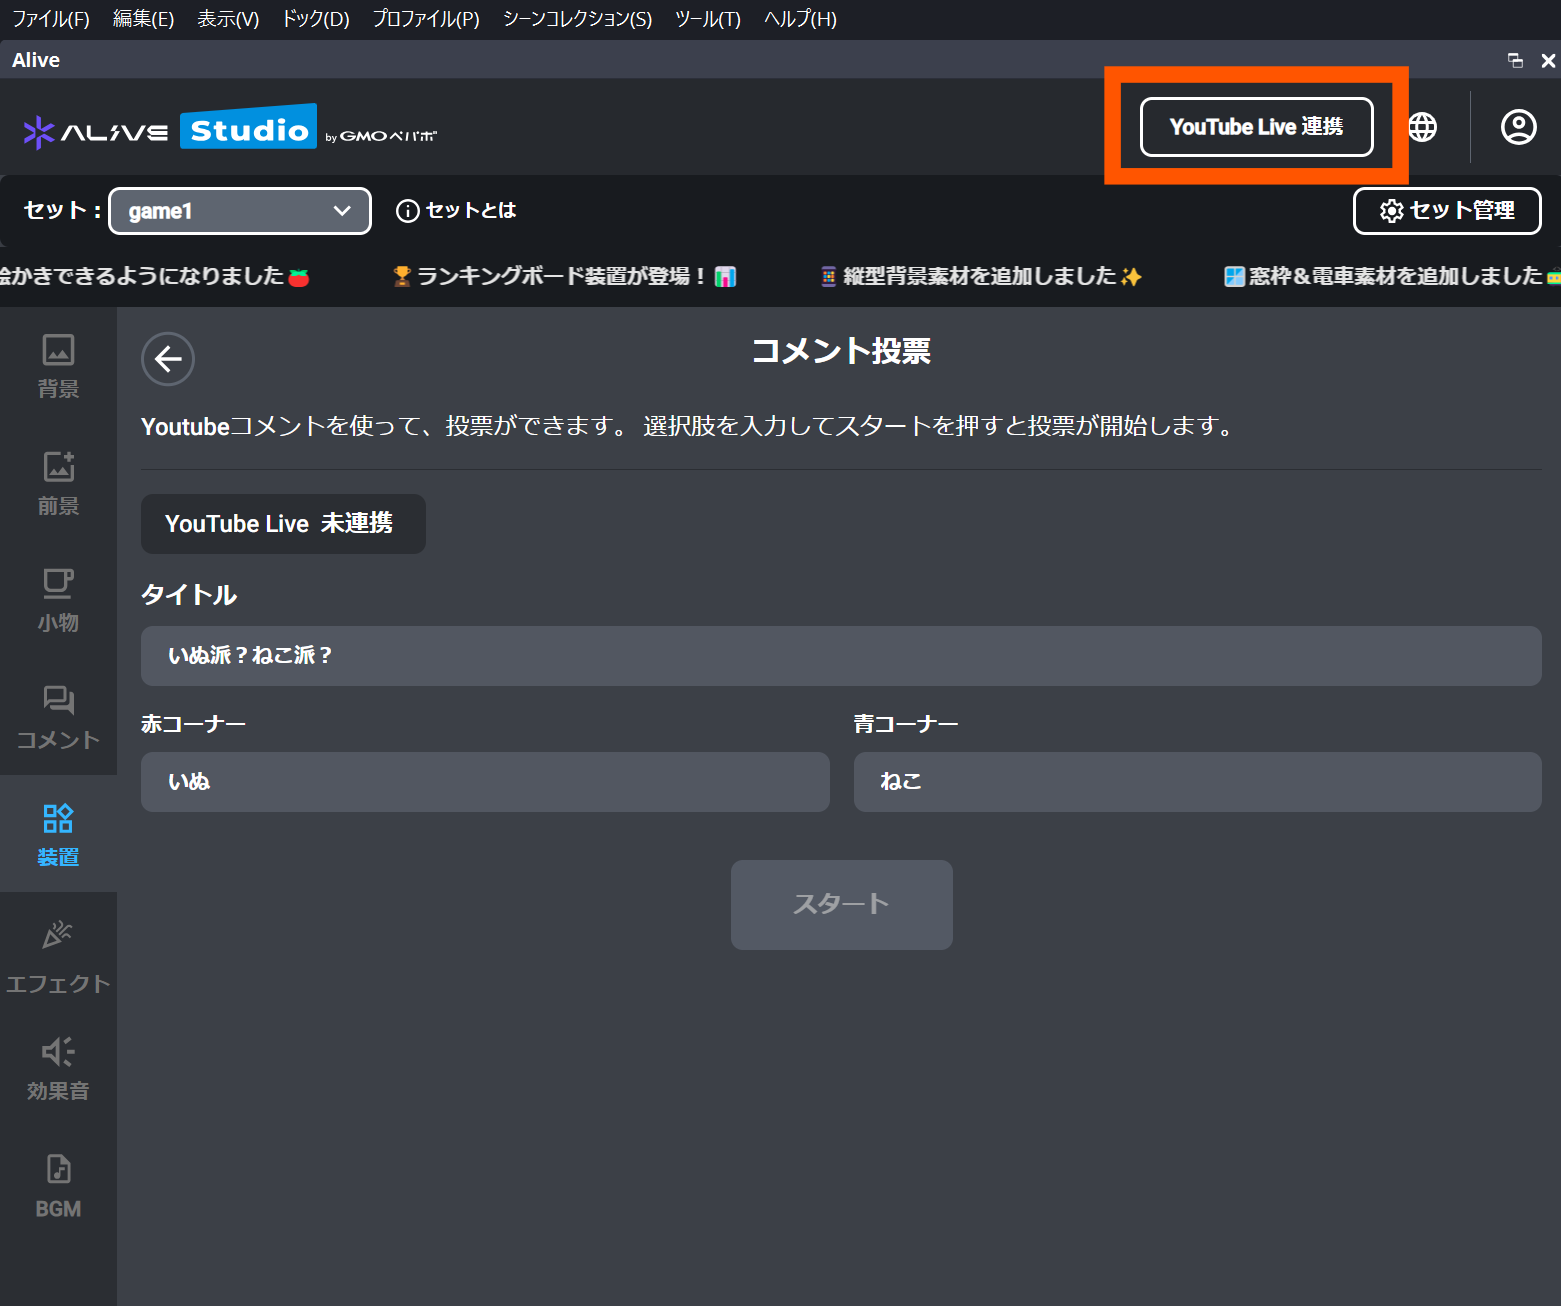Viewport: 1561px width, 1306px height.
Task: Select the 小物 (props) sidebar icon
Action: (58, 600)
